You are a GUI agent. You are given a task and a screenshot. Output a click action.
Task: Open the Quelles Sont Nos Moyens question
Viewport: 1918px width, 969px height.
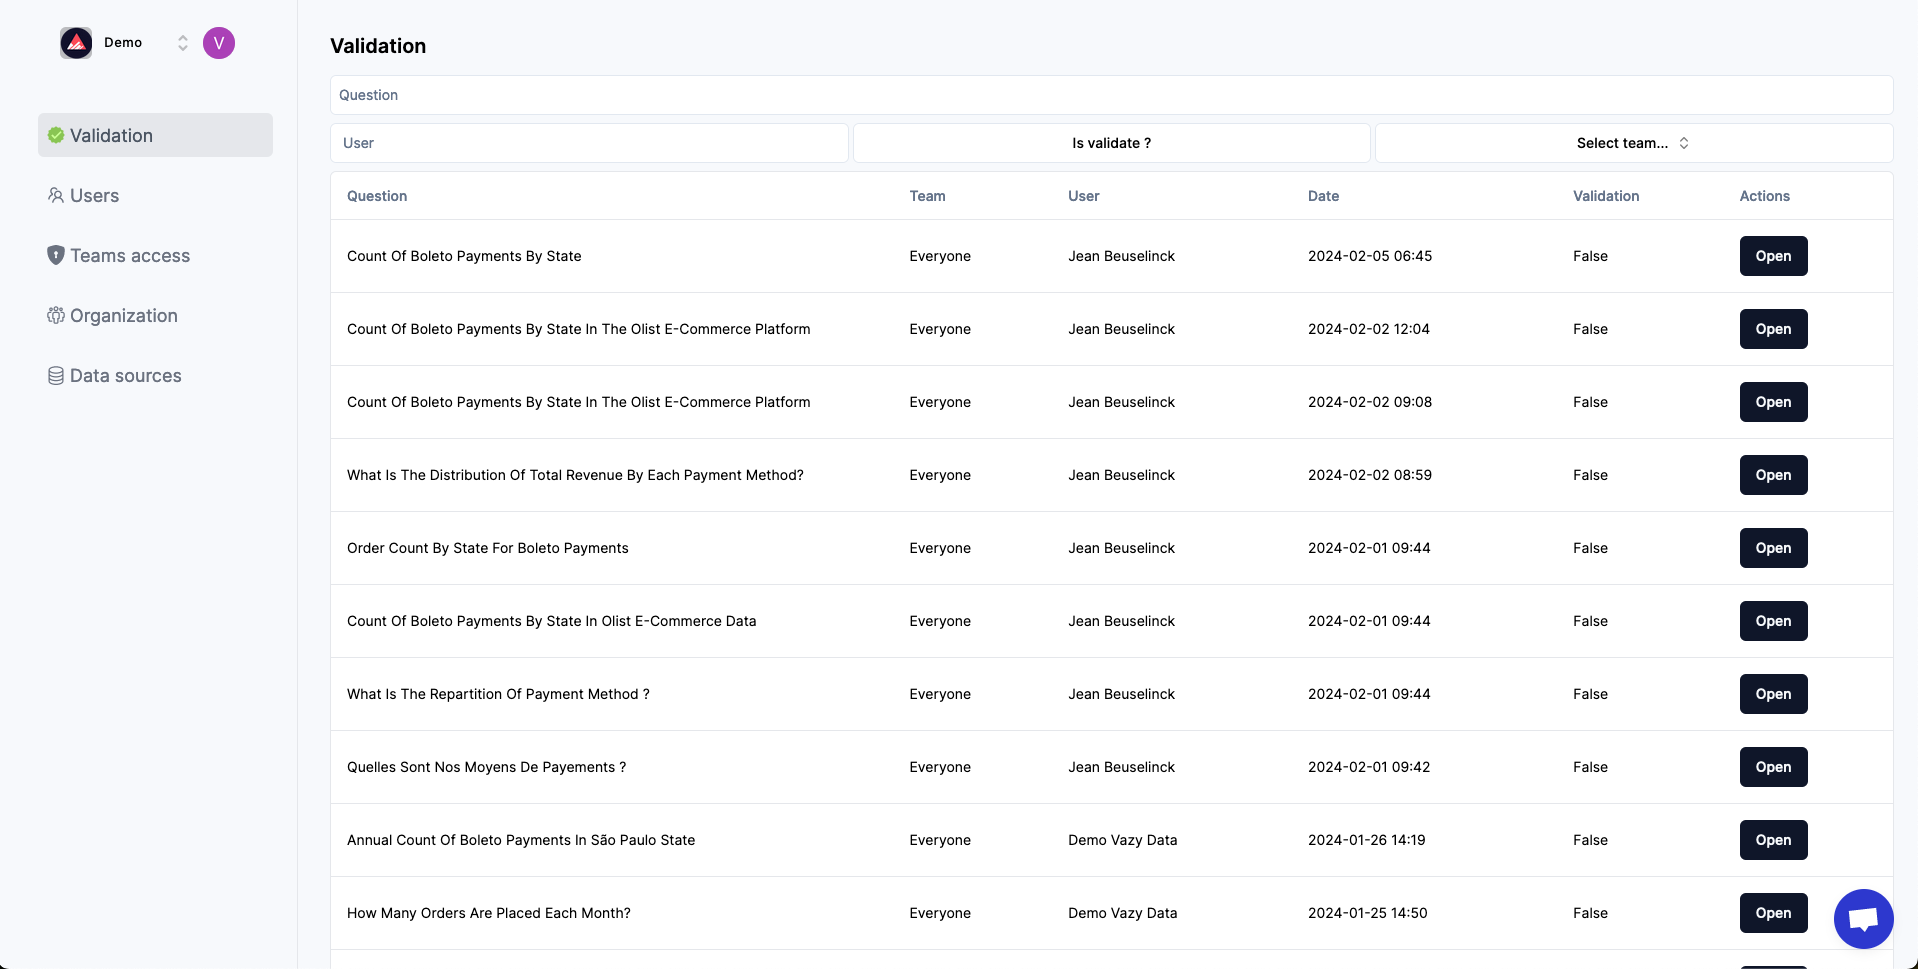[x=1773, y=767]
